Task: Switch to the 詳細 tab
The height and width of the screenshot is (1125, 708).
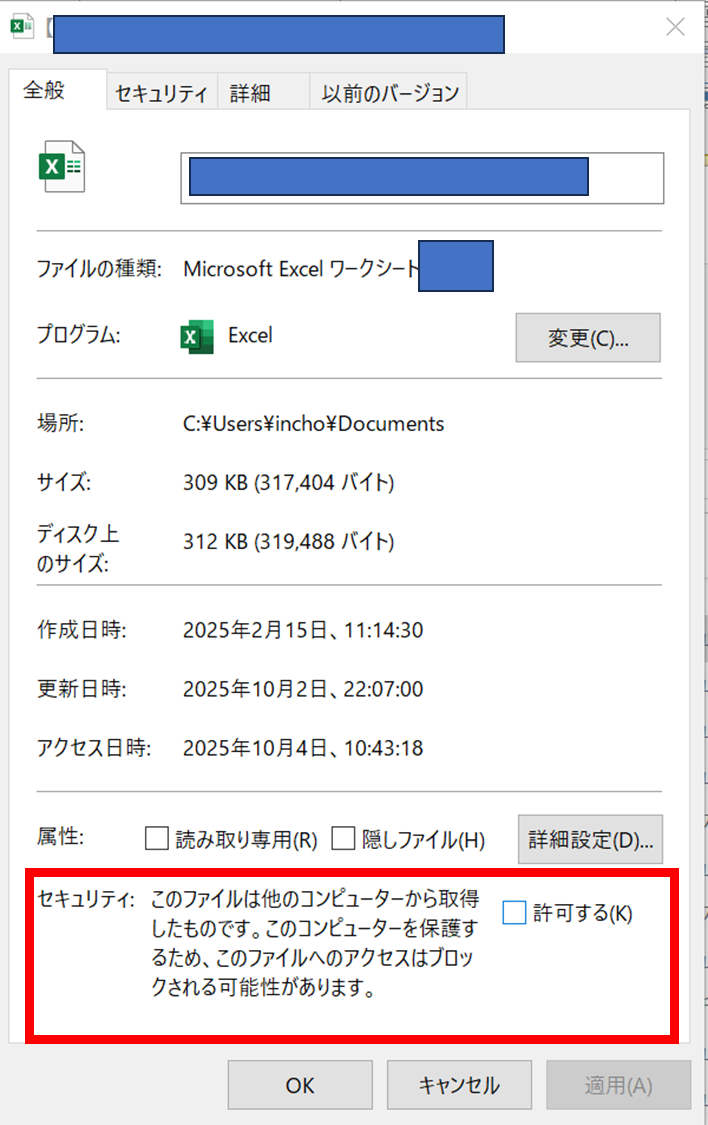Action: tap(250, 94)
